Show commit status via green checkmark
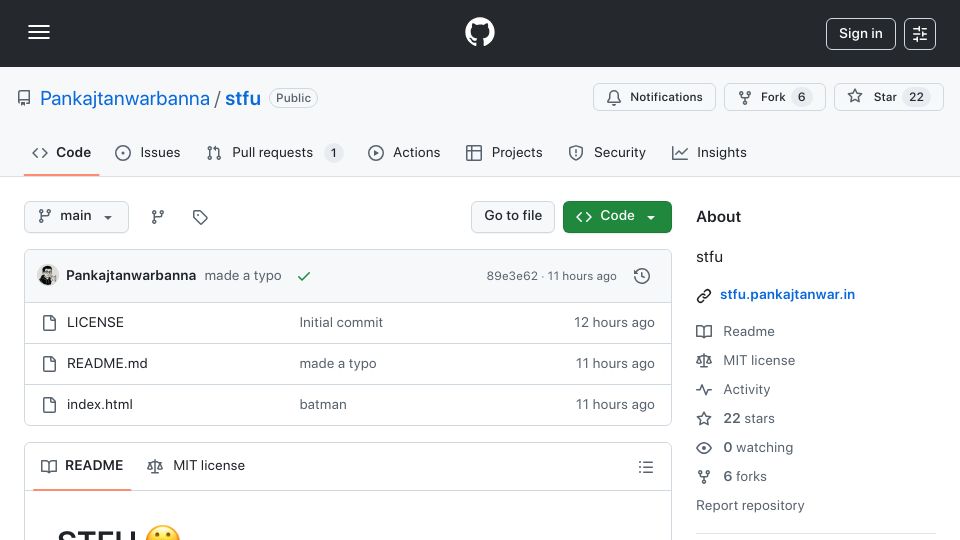The height and width of the screenshot is (540, 960). pos(304,276)
